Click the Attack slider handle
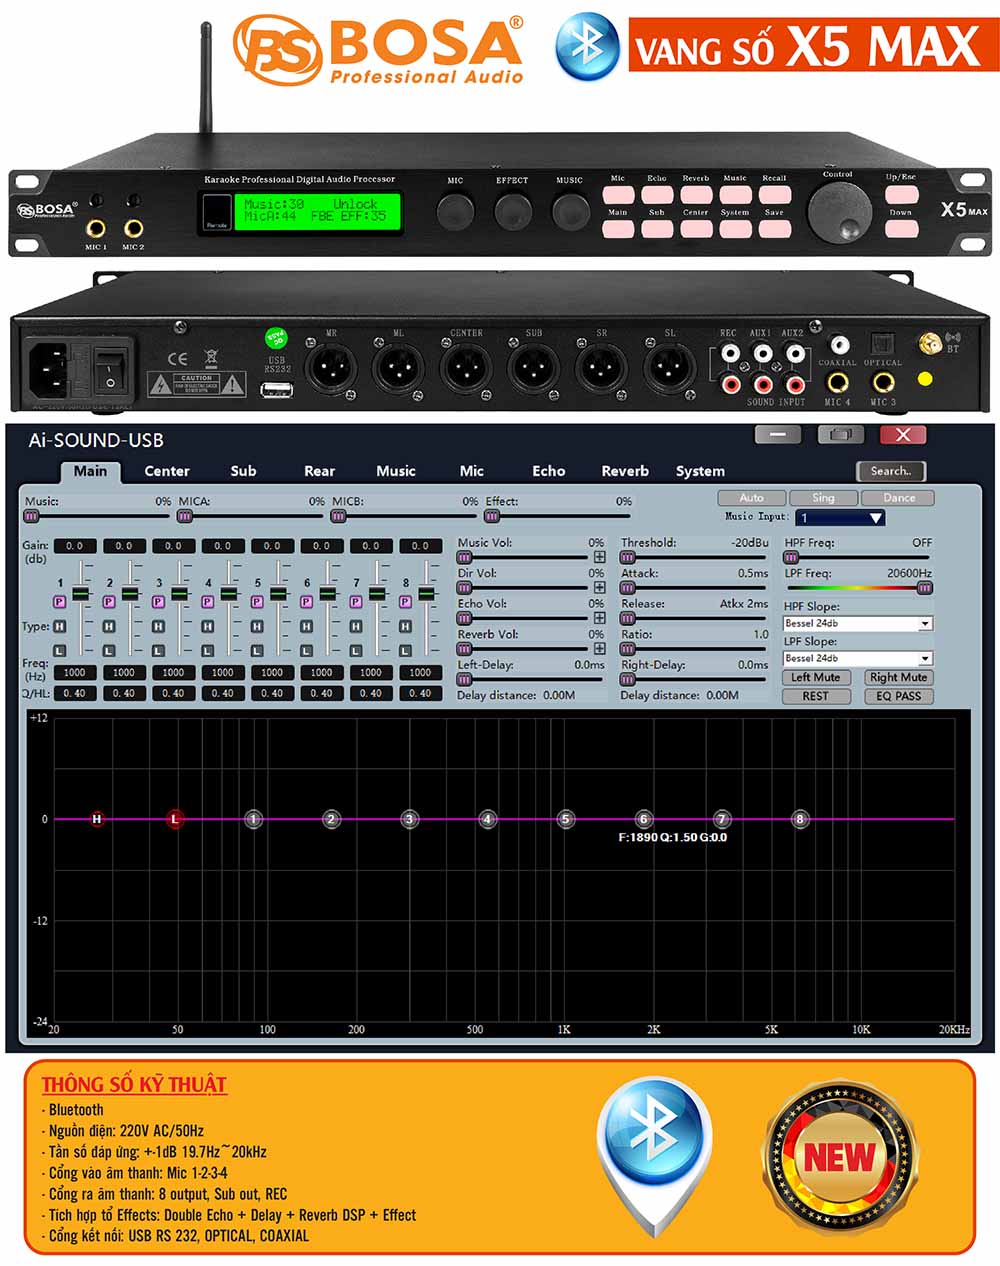Screen dimensions: 1000x1266 click(628, 588)
